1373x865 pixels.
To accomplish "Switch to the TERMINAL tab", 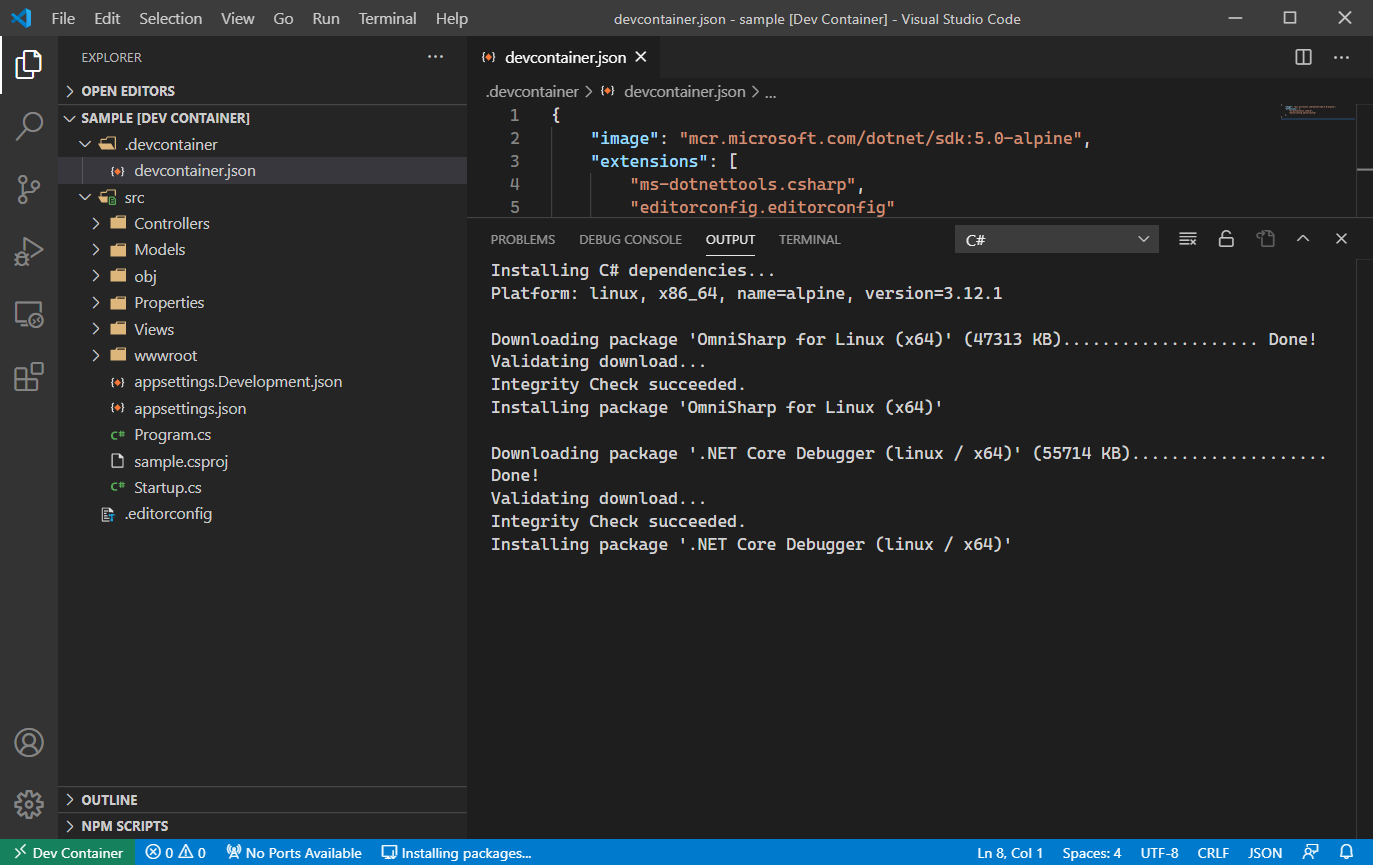I will click(809, 240).
